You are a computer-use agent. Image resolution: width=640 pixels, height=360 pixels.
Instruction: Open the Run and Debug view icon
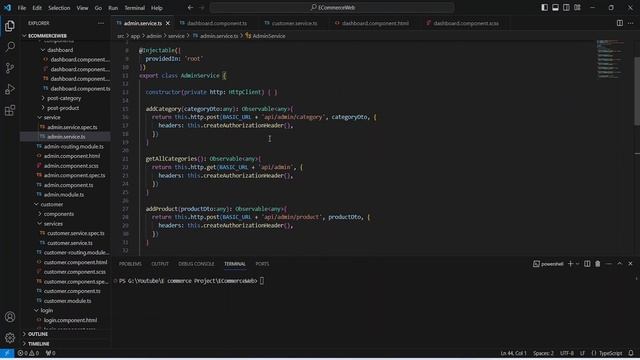[10, 89]
